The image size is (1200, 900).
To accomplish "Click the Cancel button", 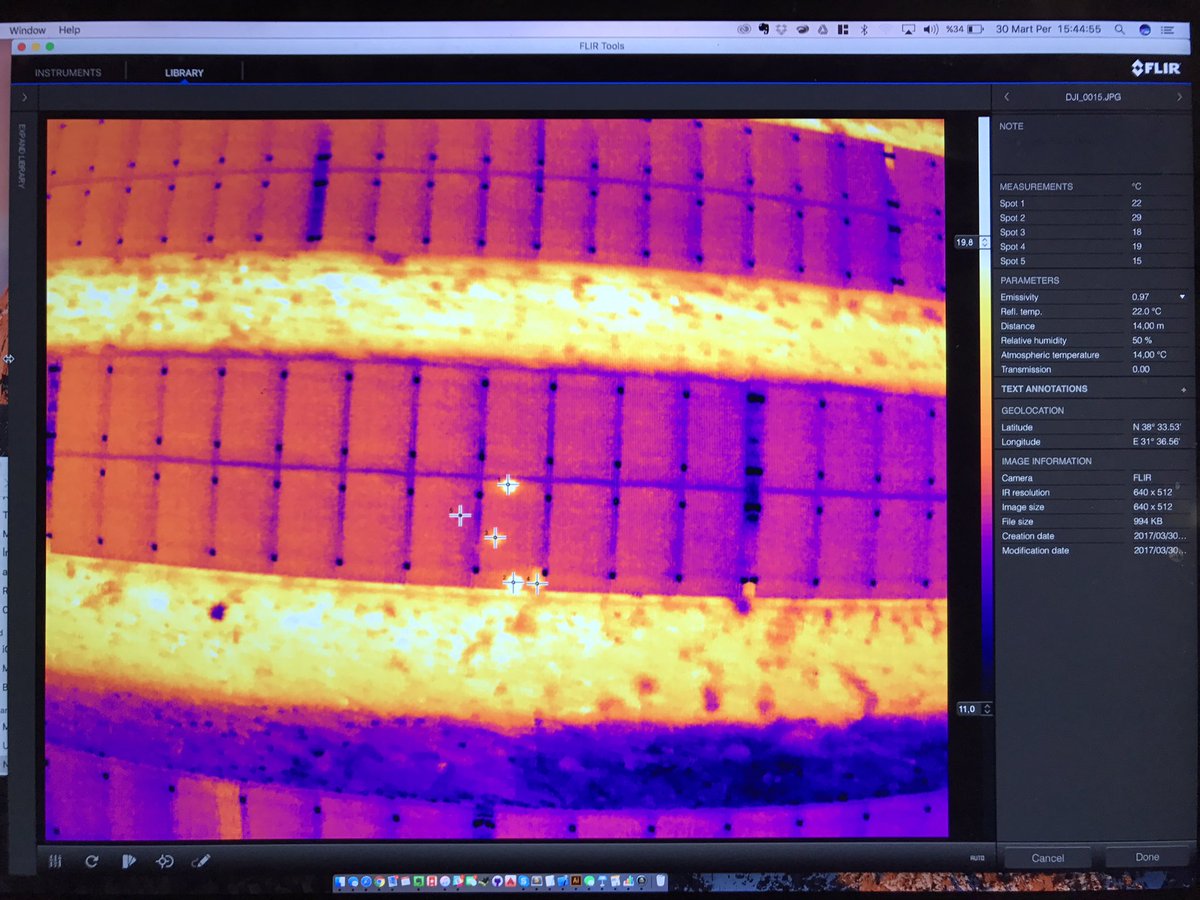I will click(x=1048, y=858).
